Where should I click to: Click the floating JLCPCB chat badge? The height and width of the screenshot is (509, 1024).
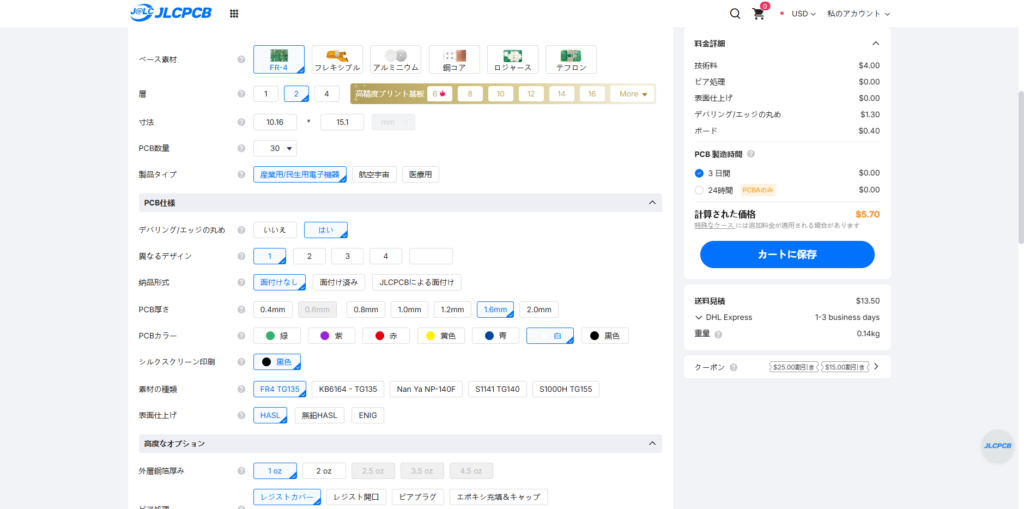tap(997, 446)
